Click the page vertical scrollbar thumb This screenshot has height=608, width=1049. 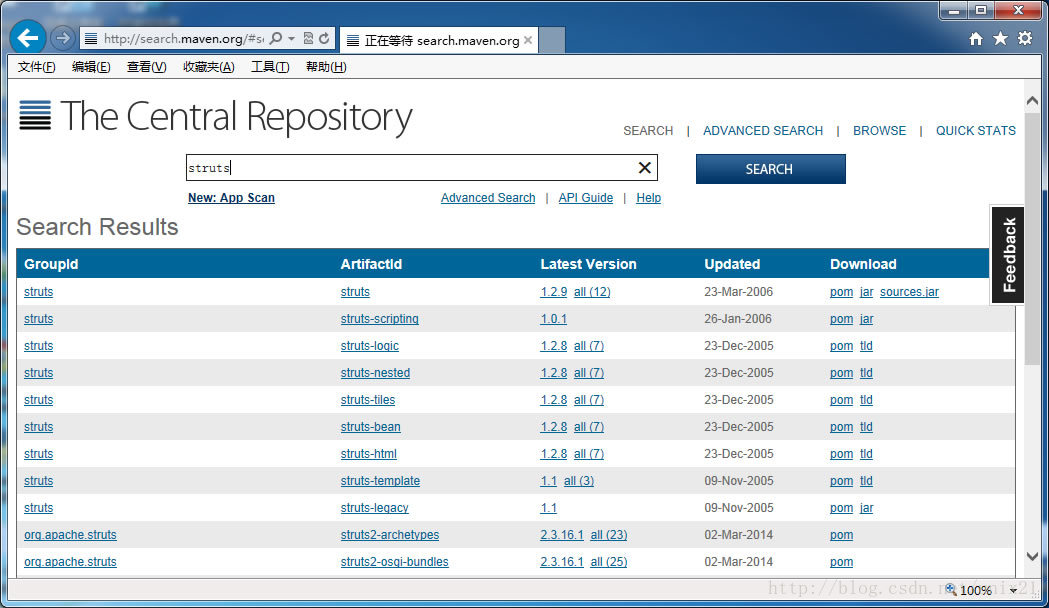coord(1032,239)
